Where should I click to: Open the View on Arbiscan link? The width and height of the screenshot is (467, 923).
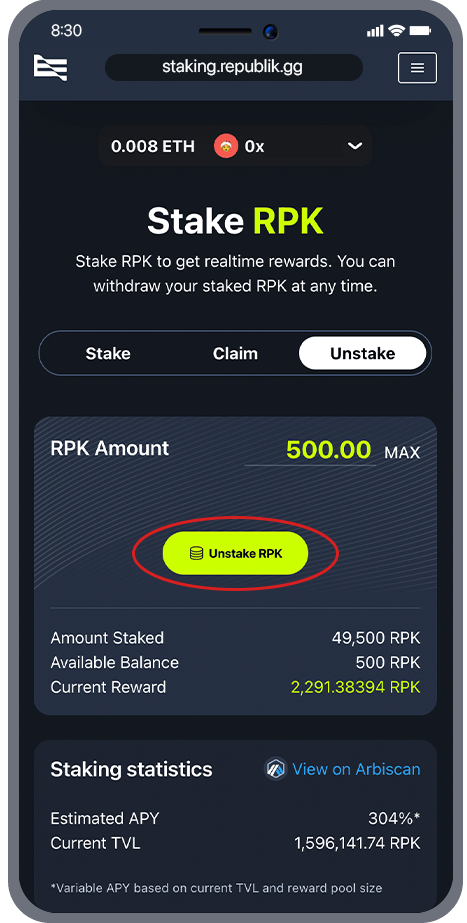coord(356,769)
